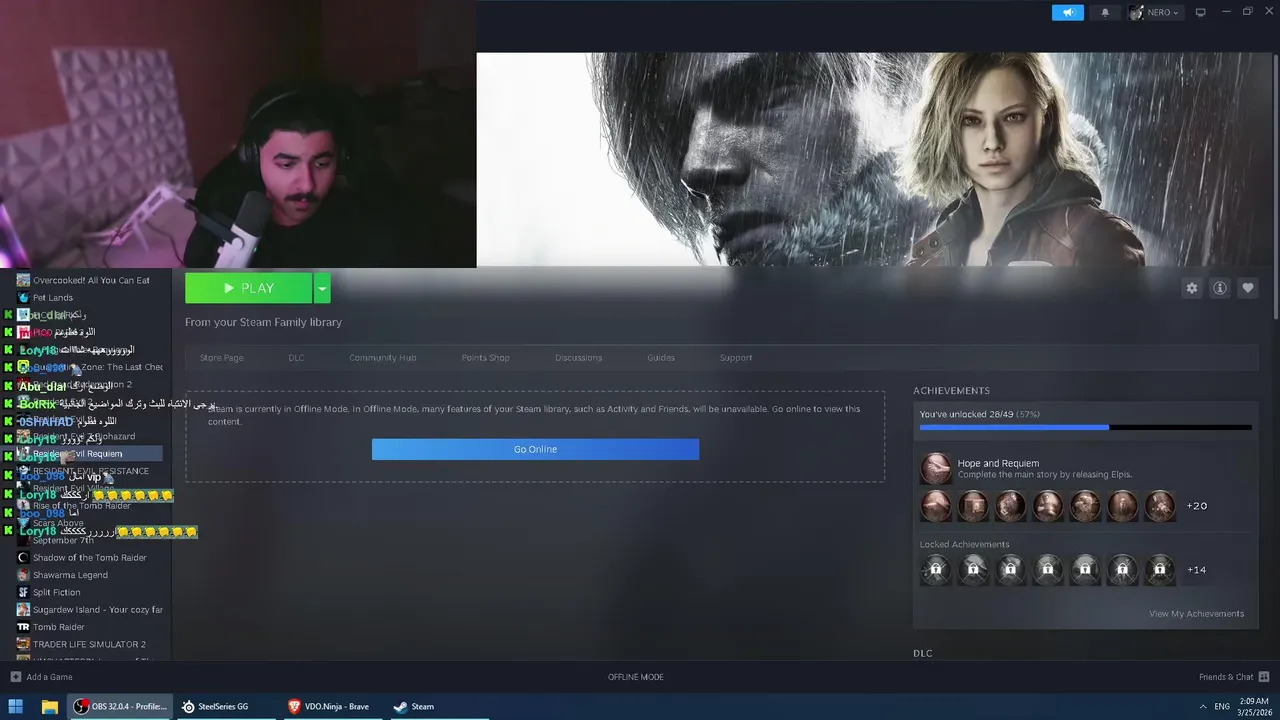Open File Explorer from taskbar

(49, 706)
